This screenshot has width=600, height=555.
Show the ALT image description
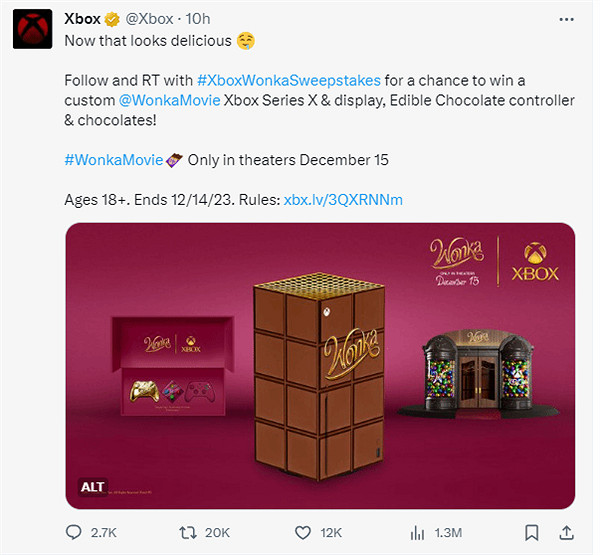point(92,487)
